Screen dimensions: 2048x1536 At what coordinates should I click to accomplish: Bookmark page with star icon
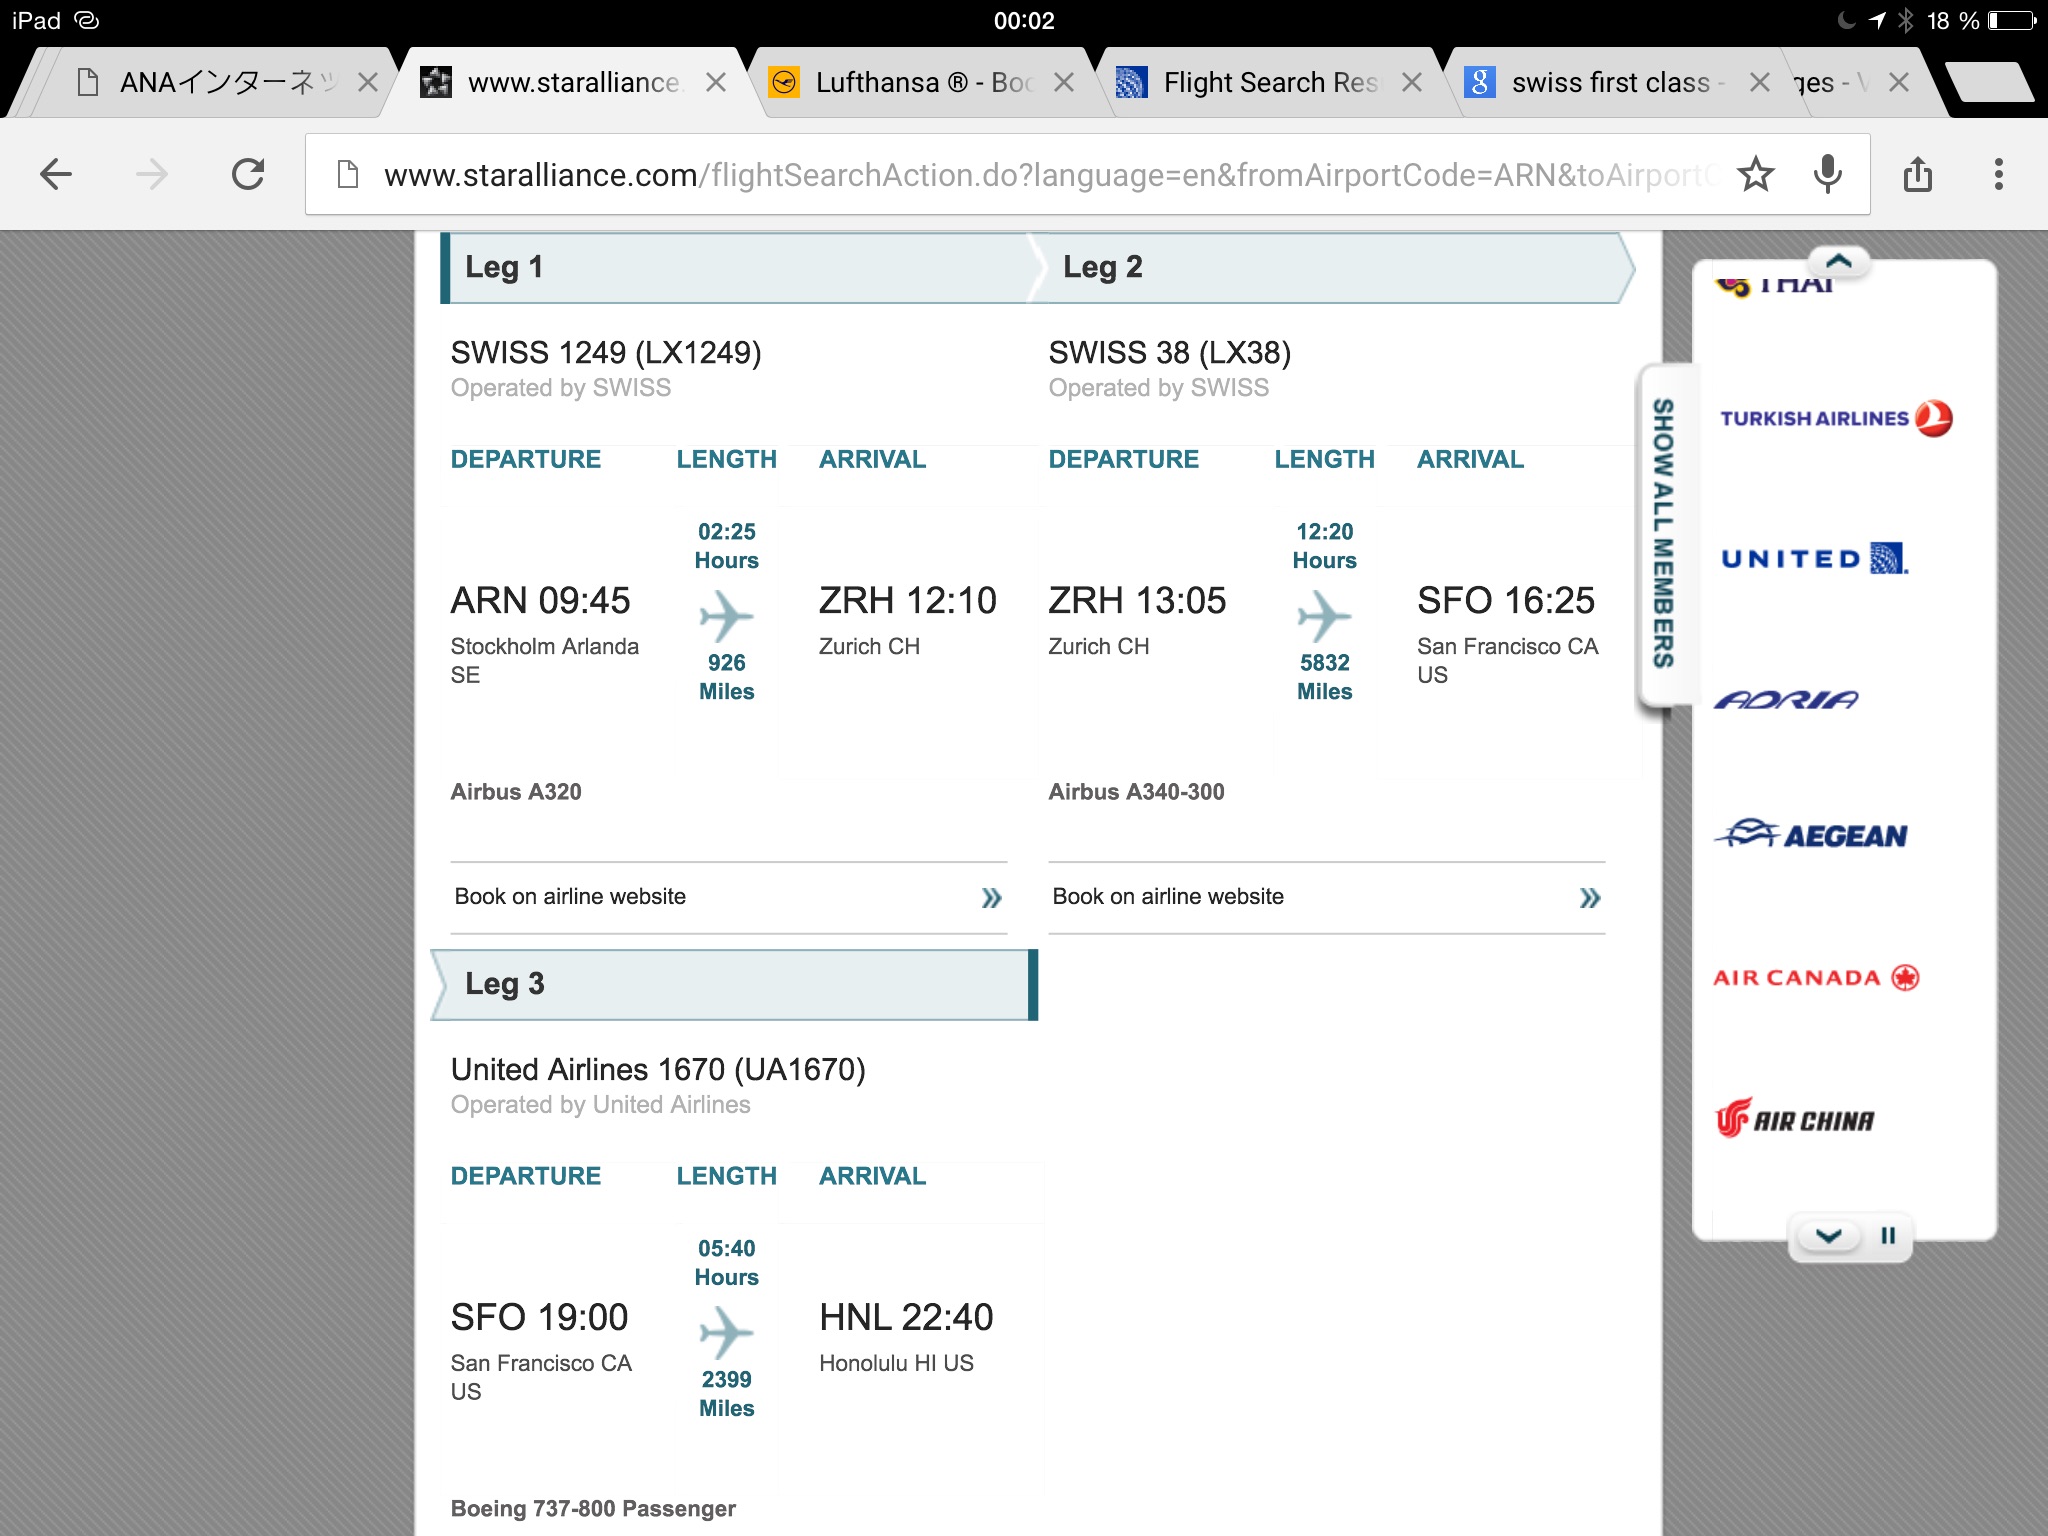[1755, 175]
